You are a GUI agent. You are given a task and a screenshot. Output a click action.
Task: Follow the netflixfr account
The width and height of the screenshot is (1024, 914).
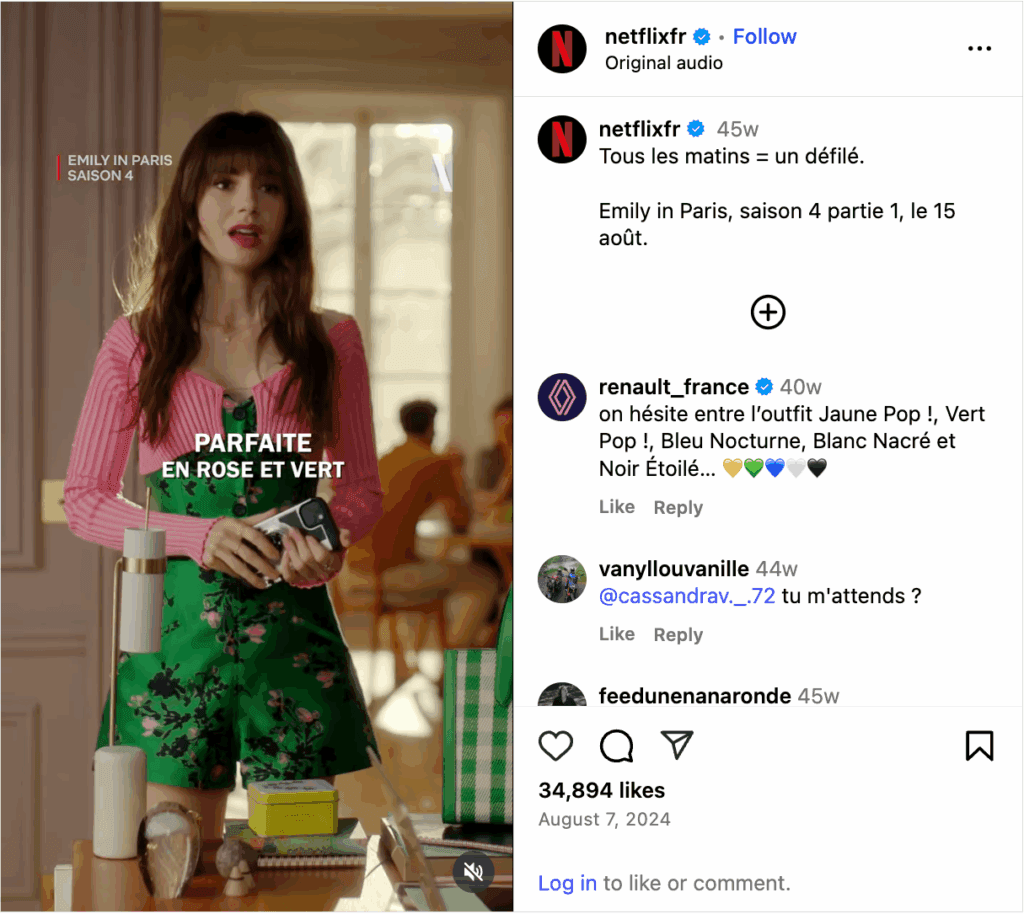[x=764, y=37]
